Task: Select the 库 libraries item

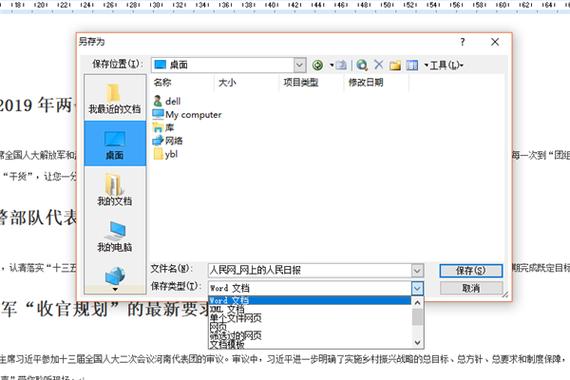Action: point(164,128)
